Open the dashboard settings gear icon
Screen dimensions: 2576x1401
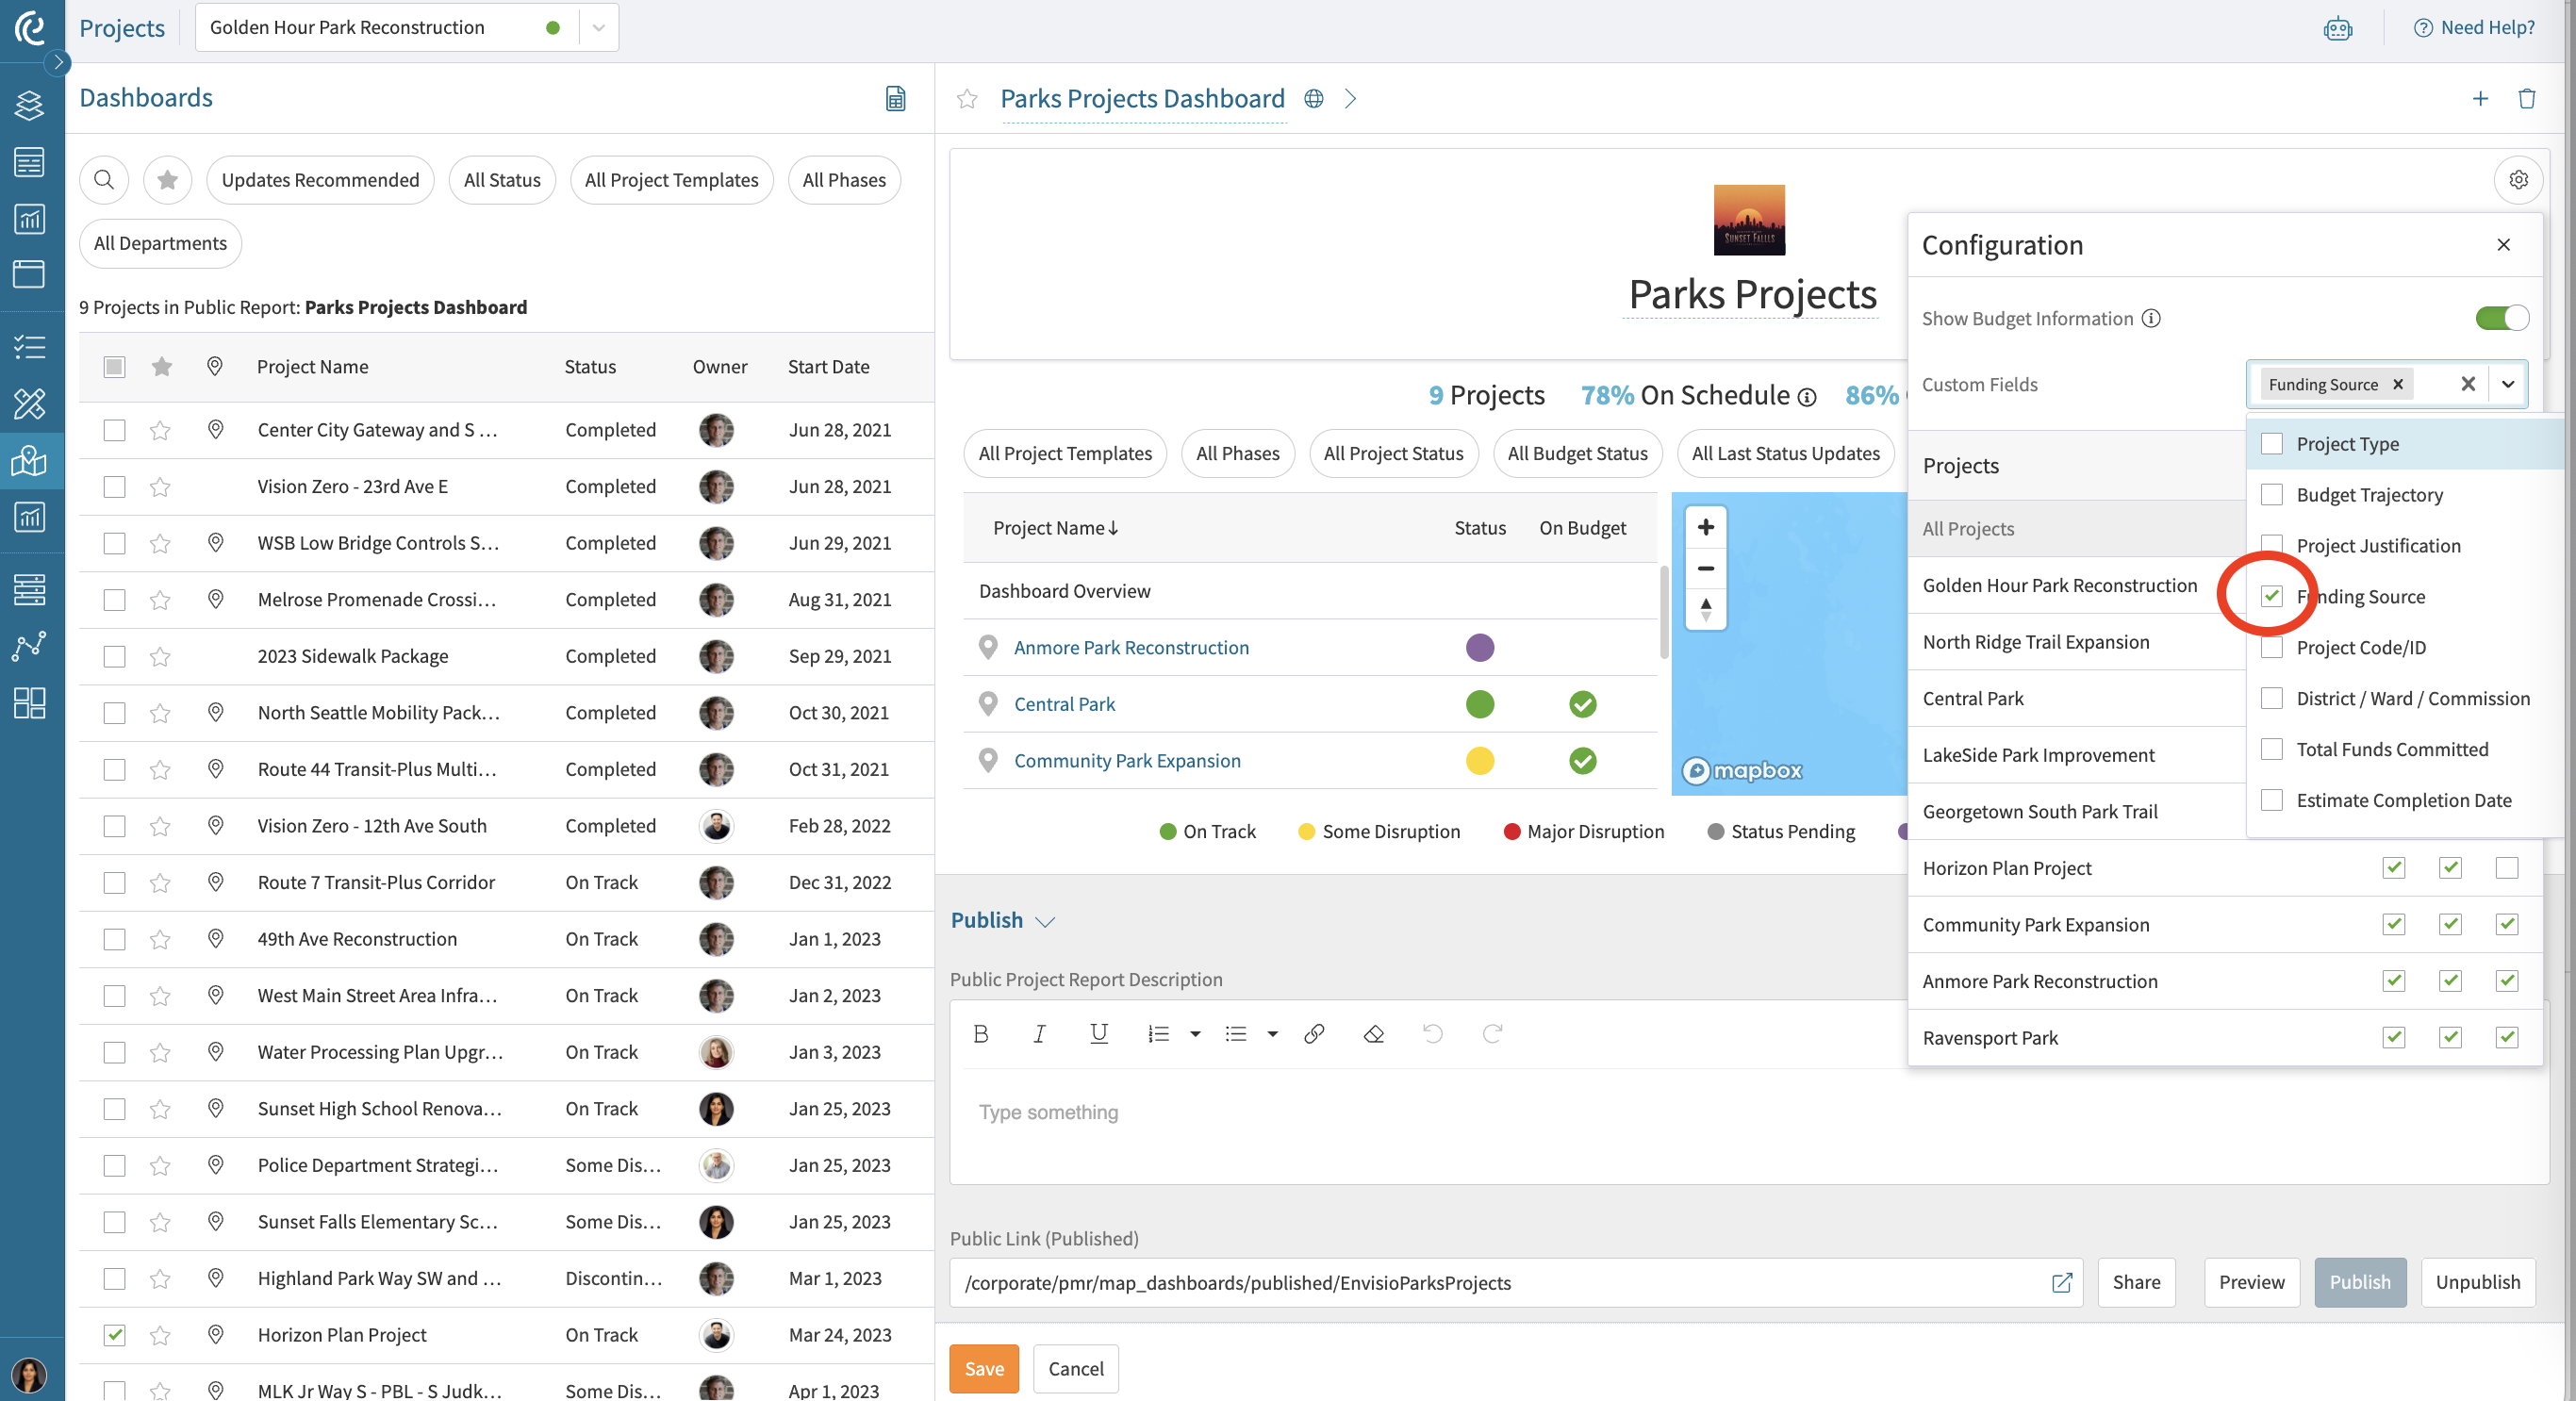pos(2518,180)
